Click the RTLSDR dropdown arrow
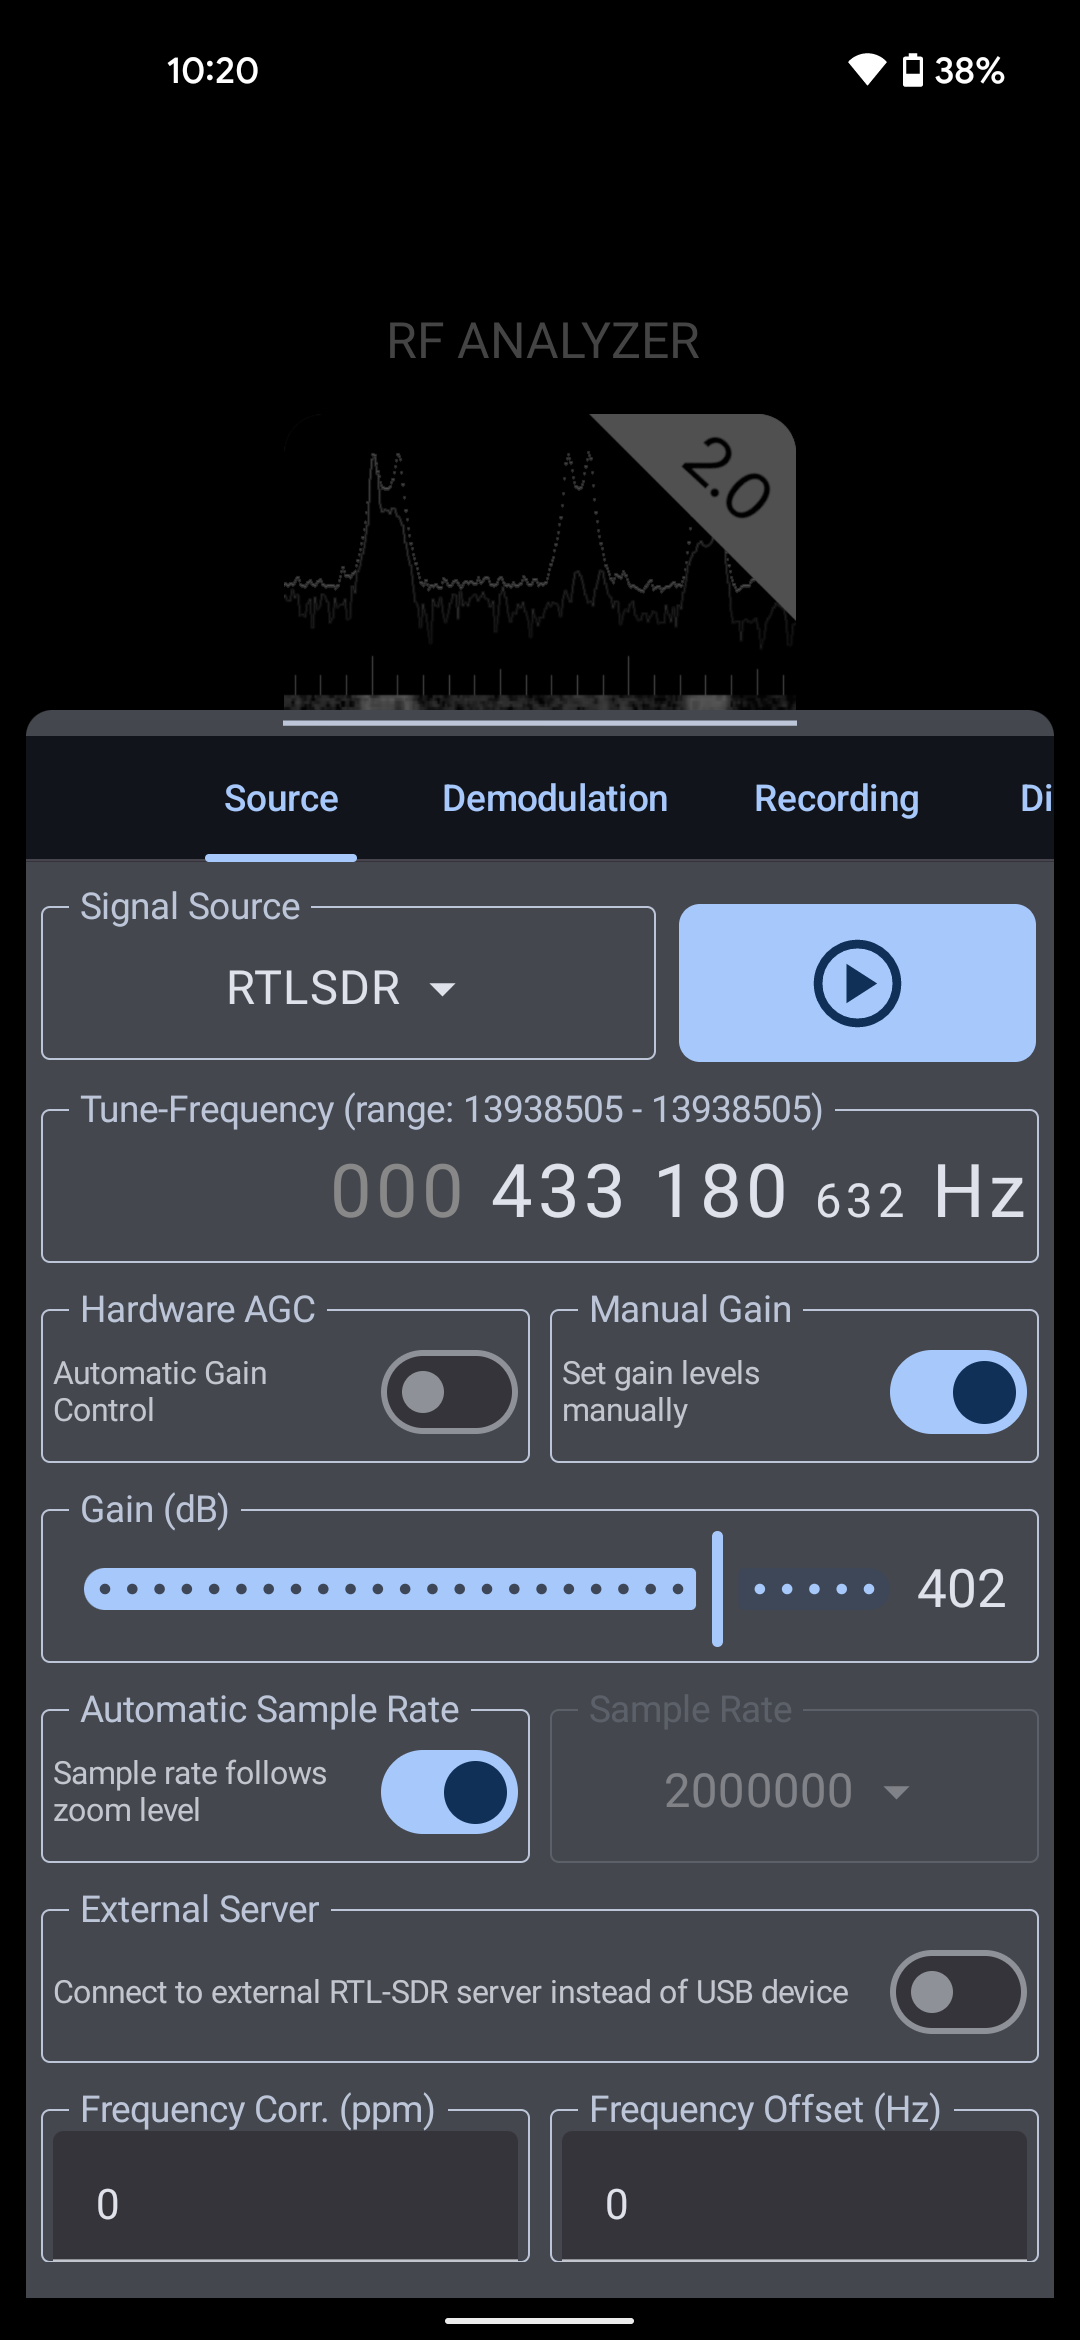This screenshot has height=2340, width=1080. tap(442, 989)
